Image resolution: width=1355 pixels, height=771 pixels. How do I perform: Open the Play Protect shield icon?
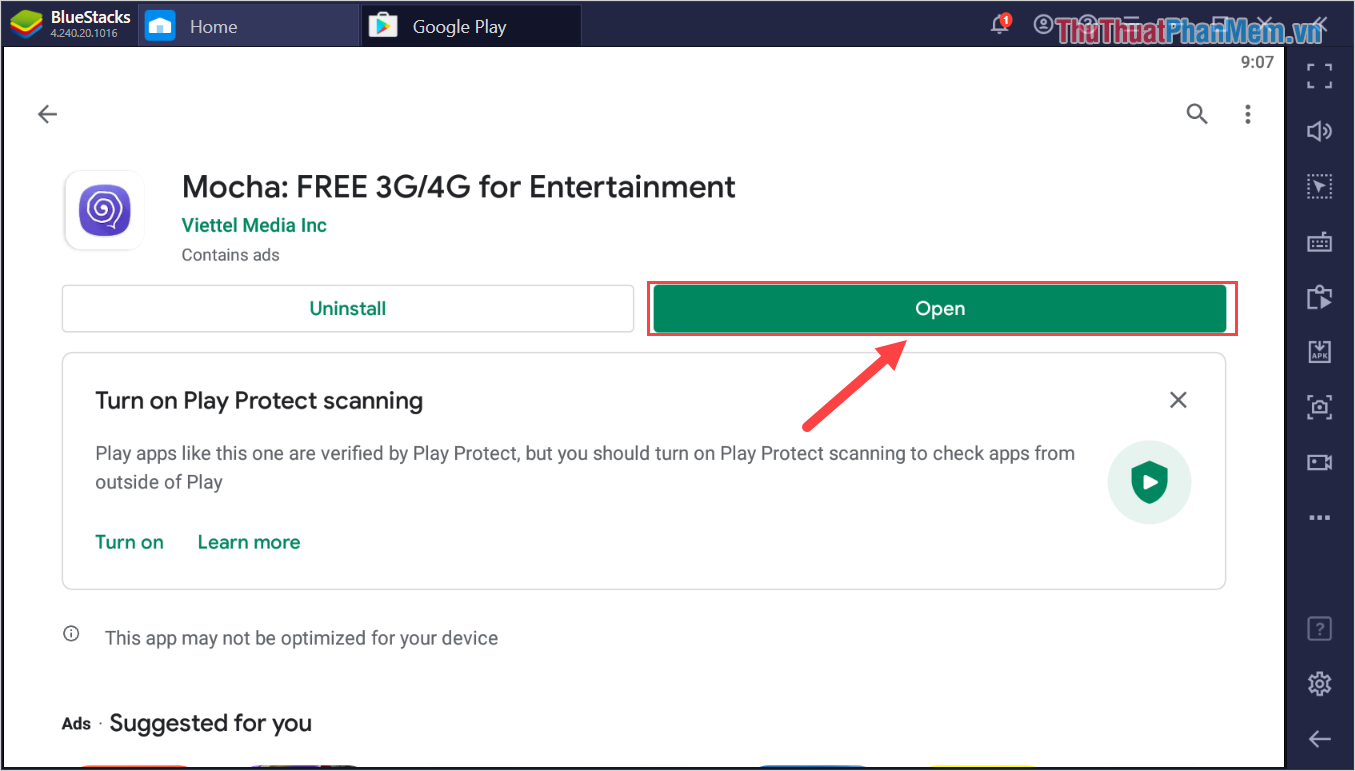coord(1149,481)
